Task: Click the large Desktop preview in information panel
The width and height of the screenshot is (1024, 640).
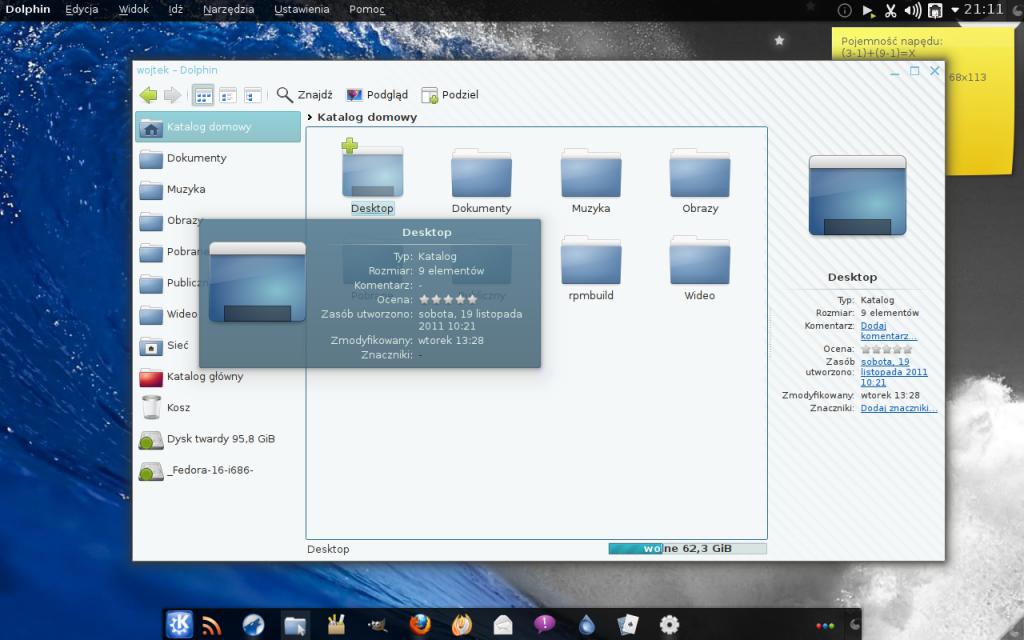Action: tap(857, 195)
